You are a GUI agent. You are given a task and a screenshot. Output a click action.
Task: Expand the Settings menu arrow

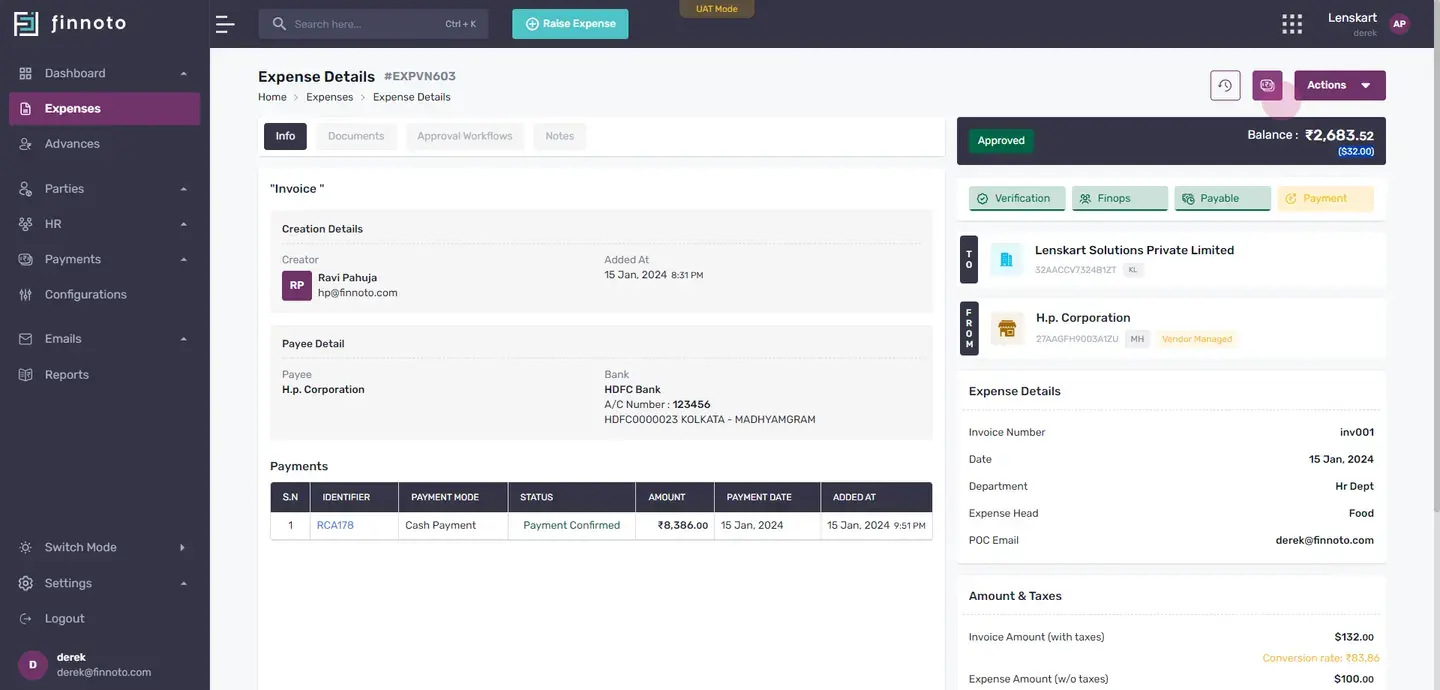(x=184, y=583)
